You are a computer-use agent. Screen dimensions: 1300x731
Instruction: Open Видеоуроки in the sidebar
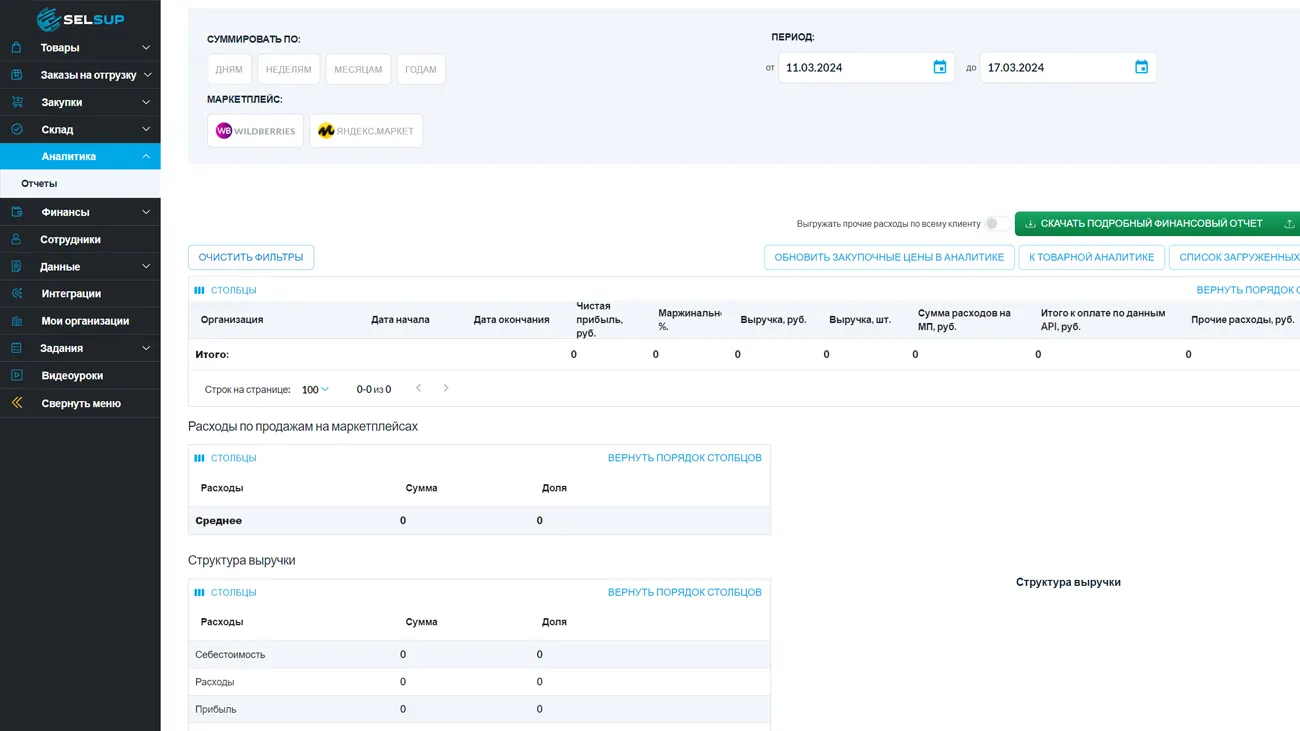click(x=72, y=376)
